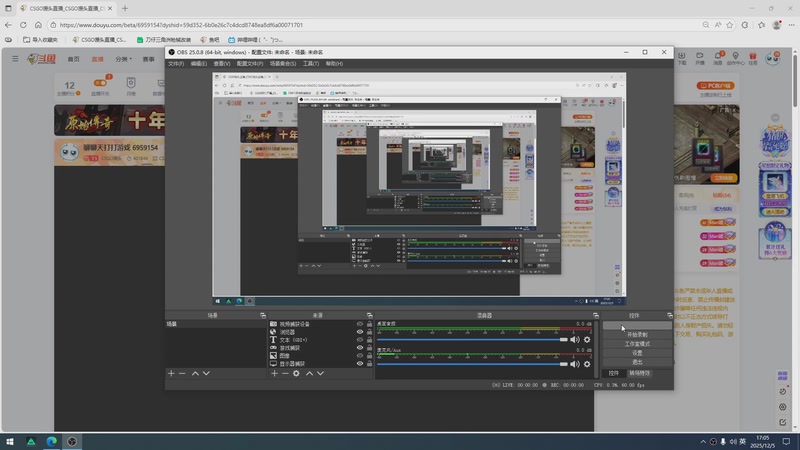This screenshot has height=450, width=800.
Task: Open desktop audio settings gear
Action: pyautogui.click(x=587, y=340)
